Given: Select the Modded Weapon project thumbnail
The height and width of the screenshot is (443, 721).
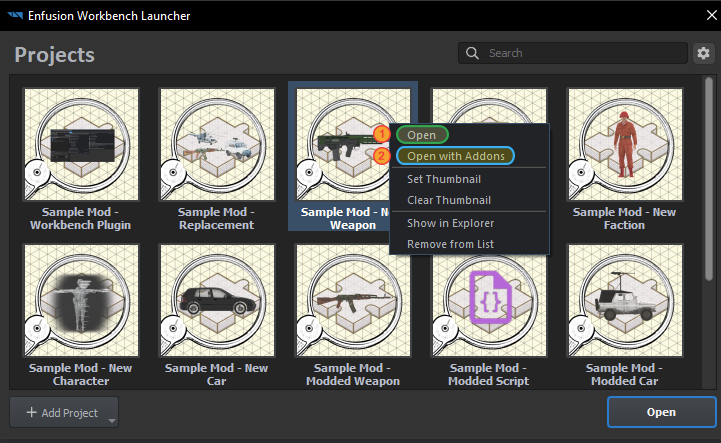Looking at the screenshot, I should (353, 300).
